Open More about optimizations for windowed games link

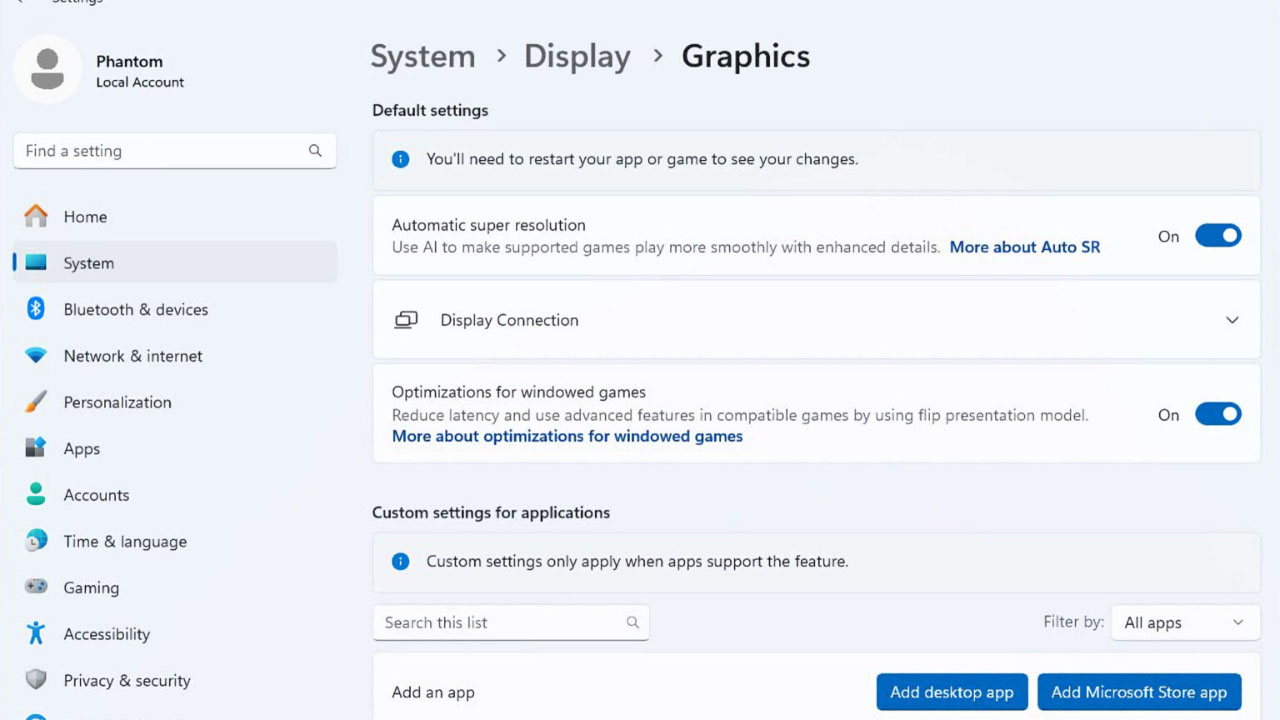(x=567, y=436)
